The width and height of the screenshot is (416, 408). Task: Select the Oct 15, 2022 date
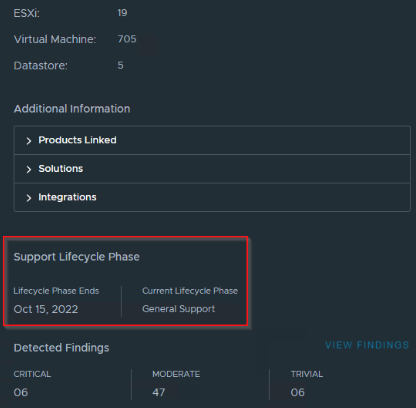pyautogui.click(x=46, y=309)
